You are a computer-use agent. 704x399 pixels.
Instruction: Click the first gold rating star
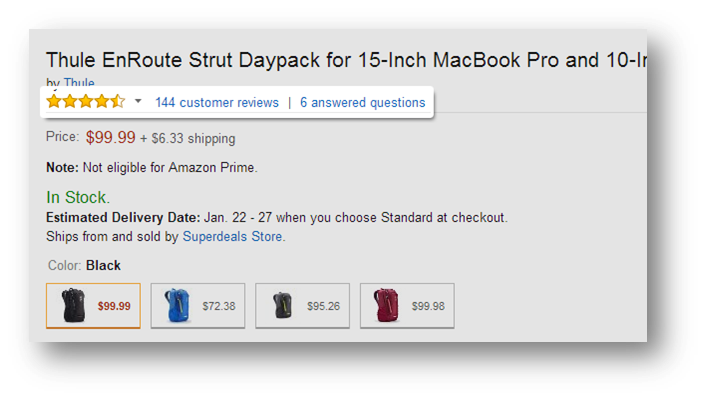54,101
